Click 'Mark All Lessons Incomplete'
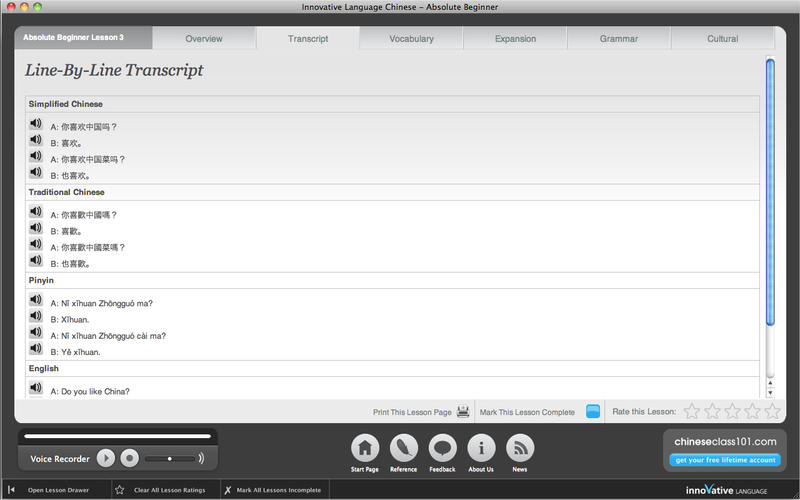Viewport: 800px width, 500px height. tap(279, 490)
